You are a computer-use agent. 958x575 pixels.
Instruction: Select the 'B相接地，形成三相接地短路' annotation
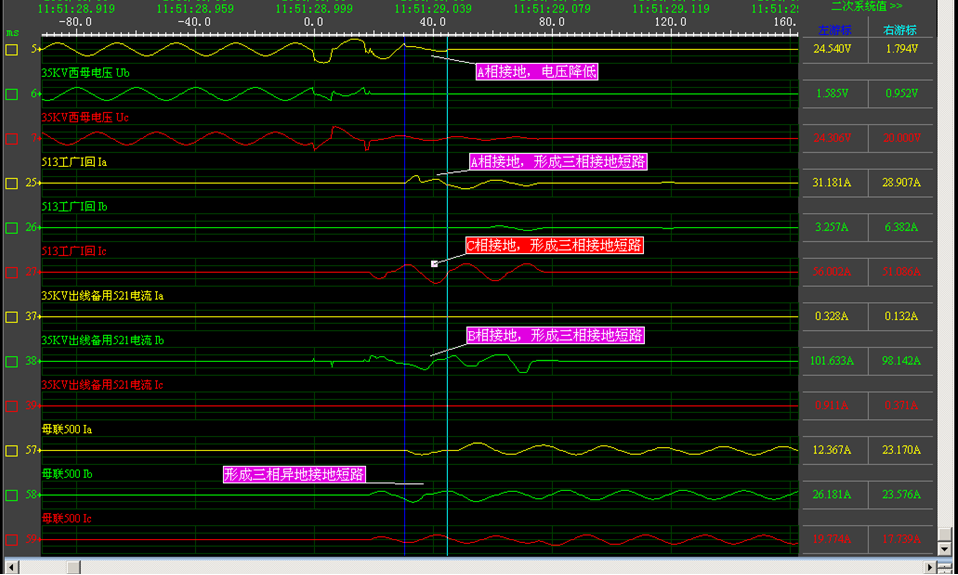pyautogui.click(x=555, y=335)
